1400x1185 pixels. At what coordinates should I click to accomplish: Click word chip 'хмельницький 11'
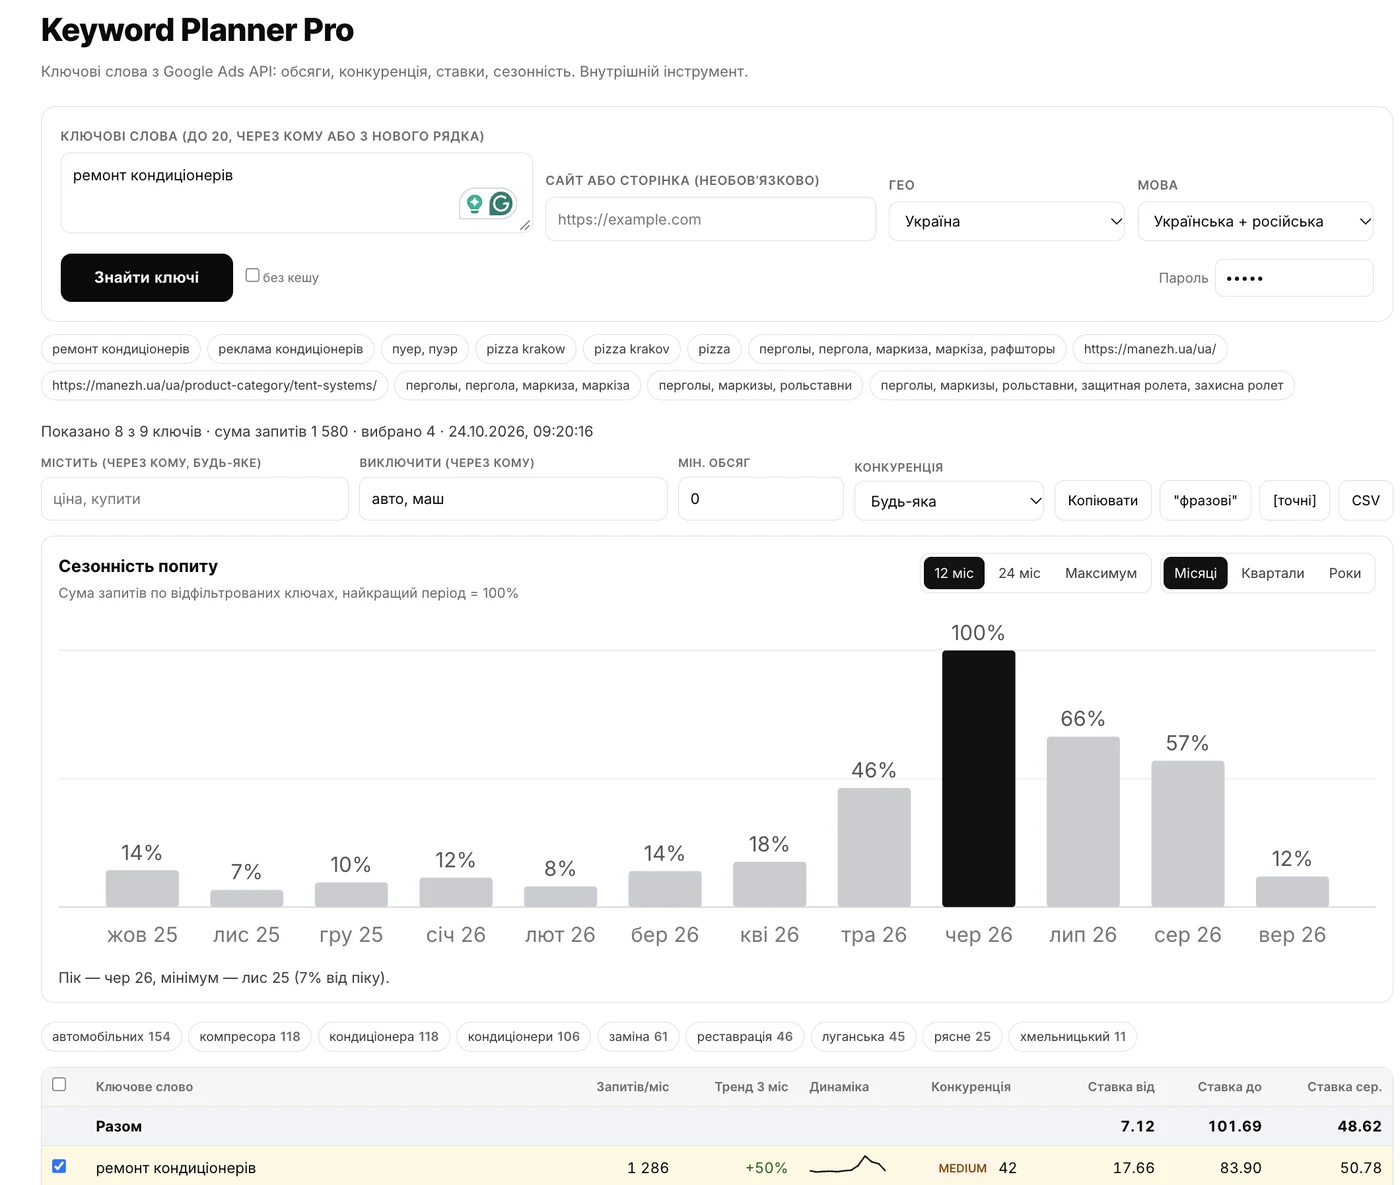coord(1073,1037)
